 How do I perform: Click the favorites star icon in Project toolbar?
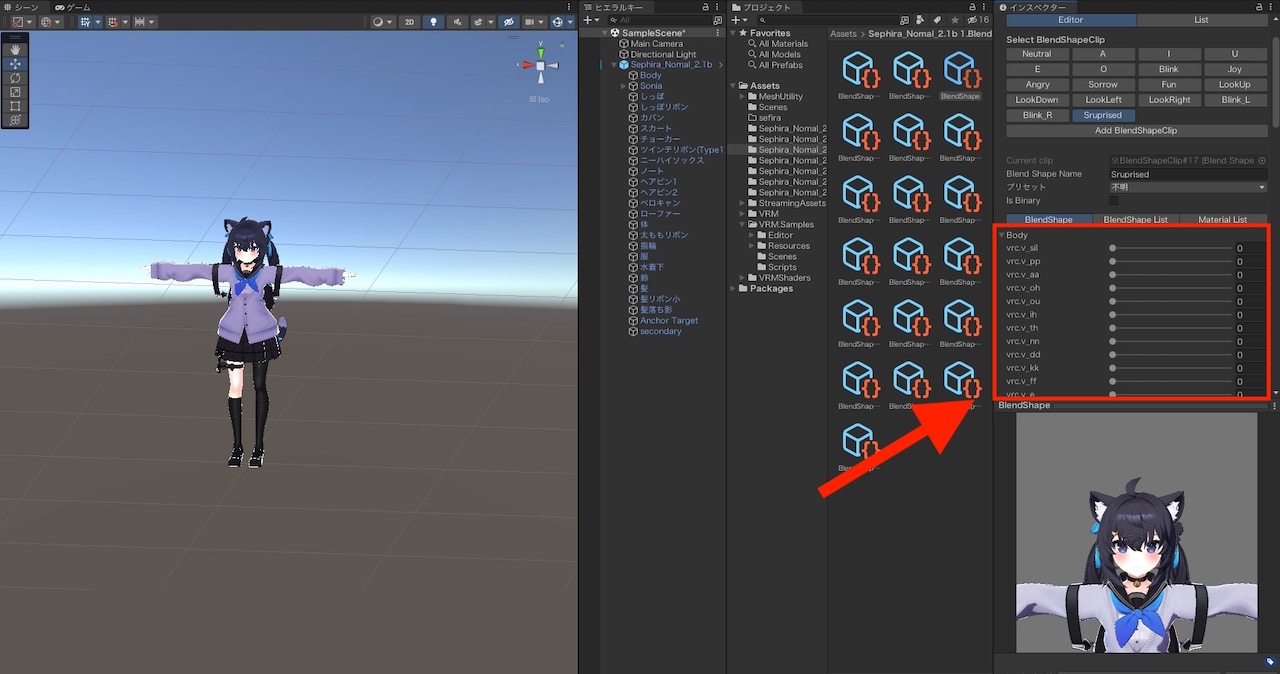coord(954,20)
